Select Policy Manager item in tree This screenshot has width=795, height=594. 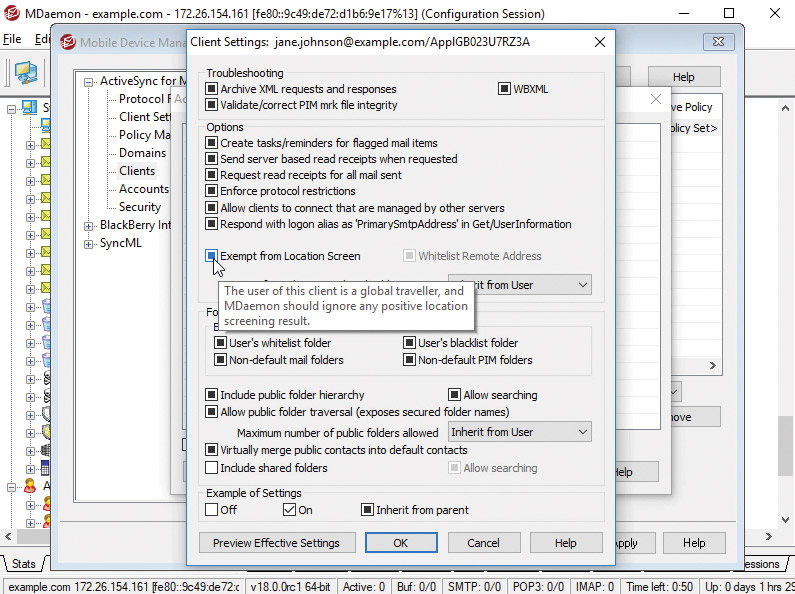click(144, 135)
